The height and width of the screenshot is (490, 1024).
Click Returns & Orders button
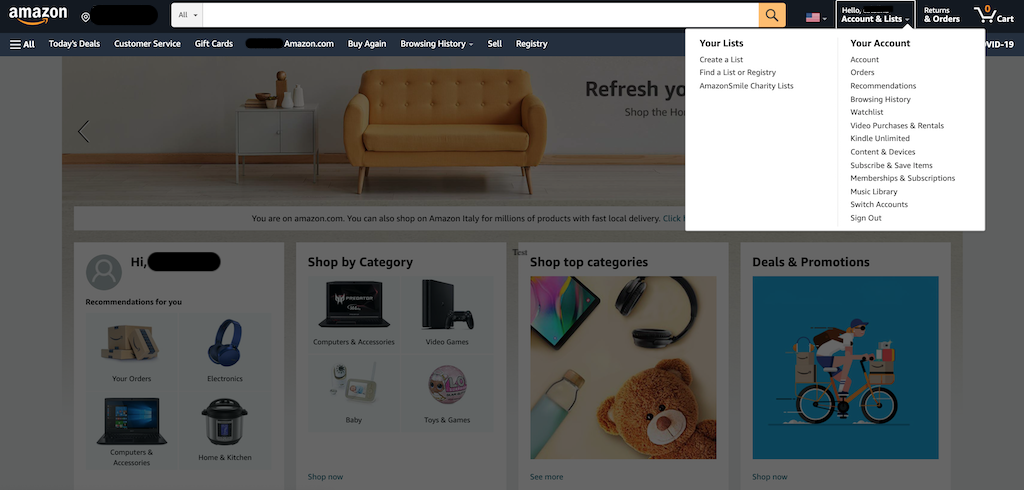pos(941,15)
